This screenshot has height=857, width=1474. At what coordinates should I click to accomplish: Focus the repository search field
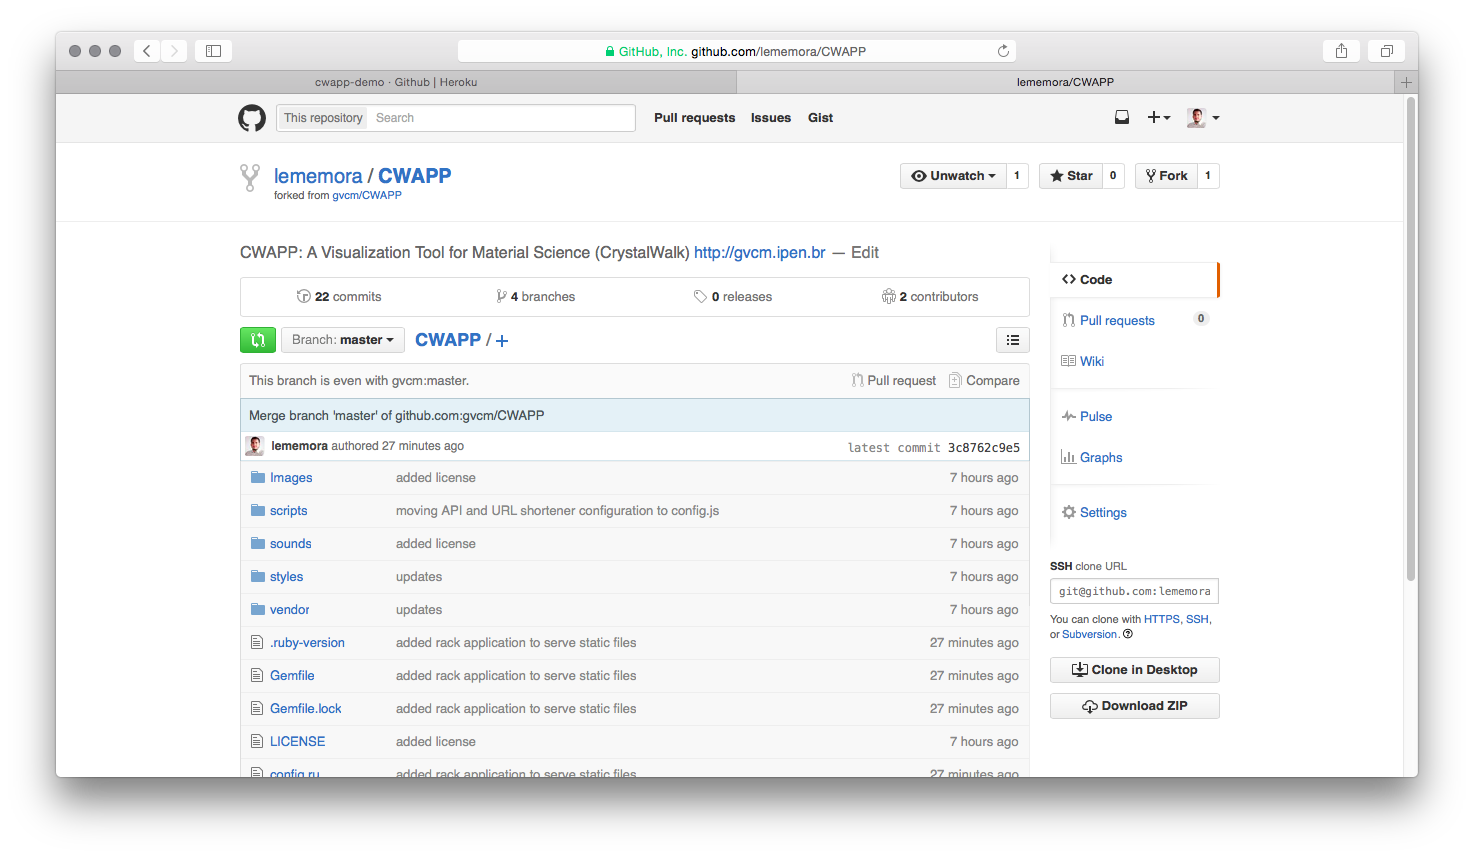point(502,118)
